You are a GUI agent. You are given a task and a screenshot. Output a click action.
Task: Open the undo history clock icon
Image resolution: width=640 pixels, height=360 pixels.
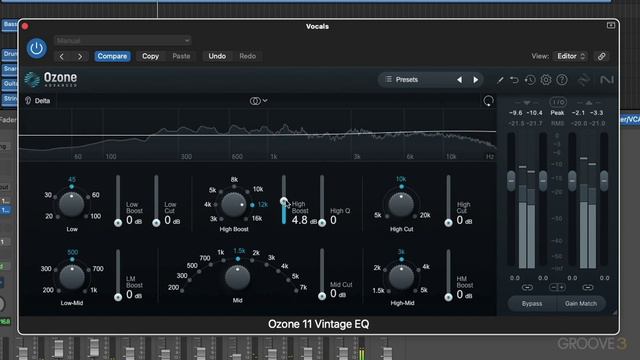(530, 80)
